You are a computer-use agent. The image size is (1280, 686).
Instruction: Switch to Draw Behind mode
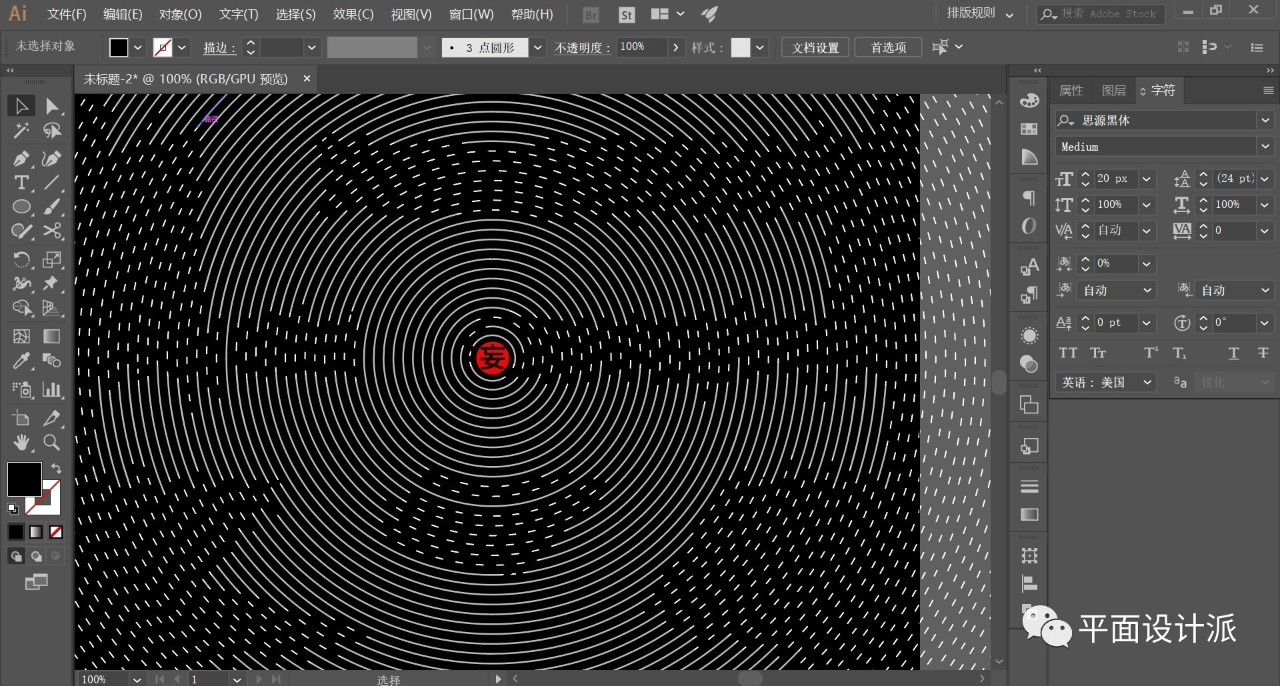coord(36,556)
